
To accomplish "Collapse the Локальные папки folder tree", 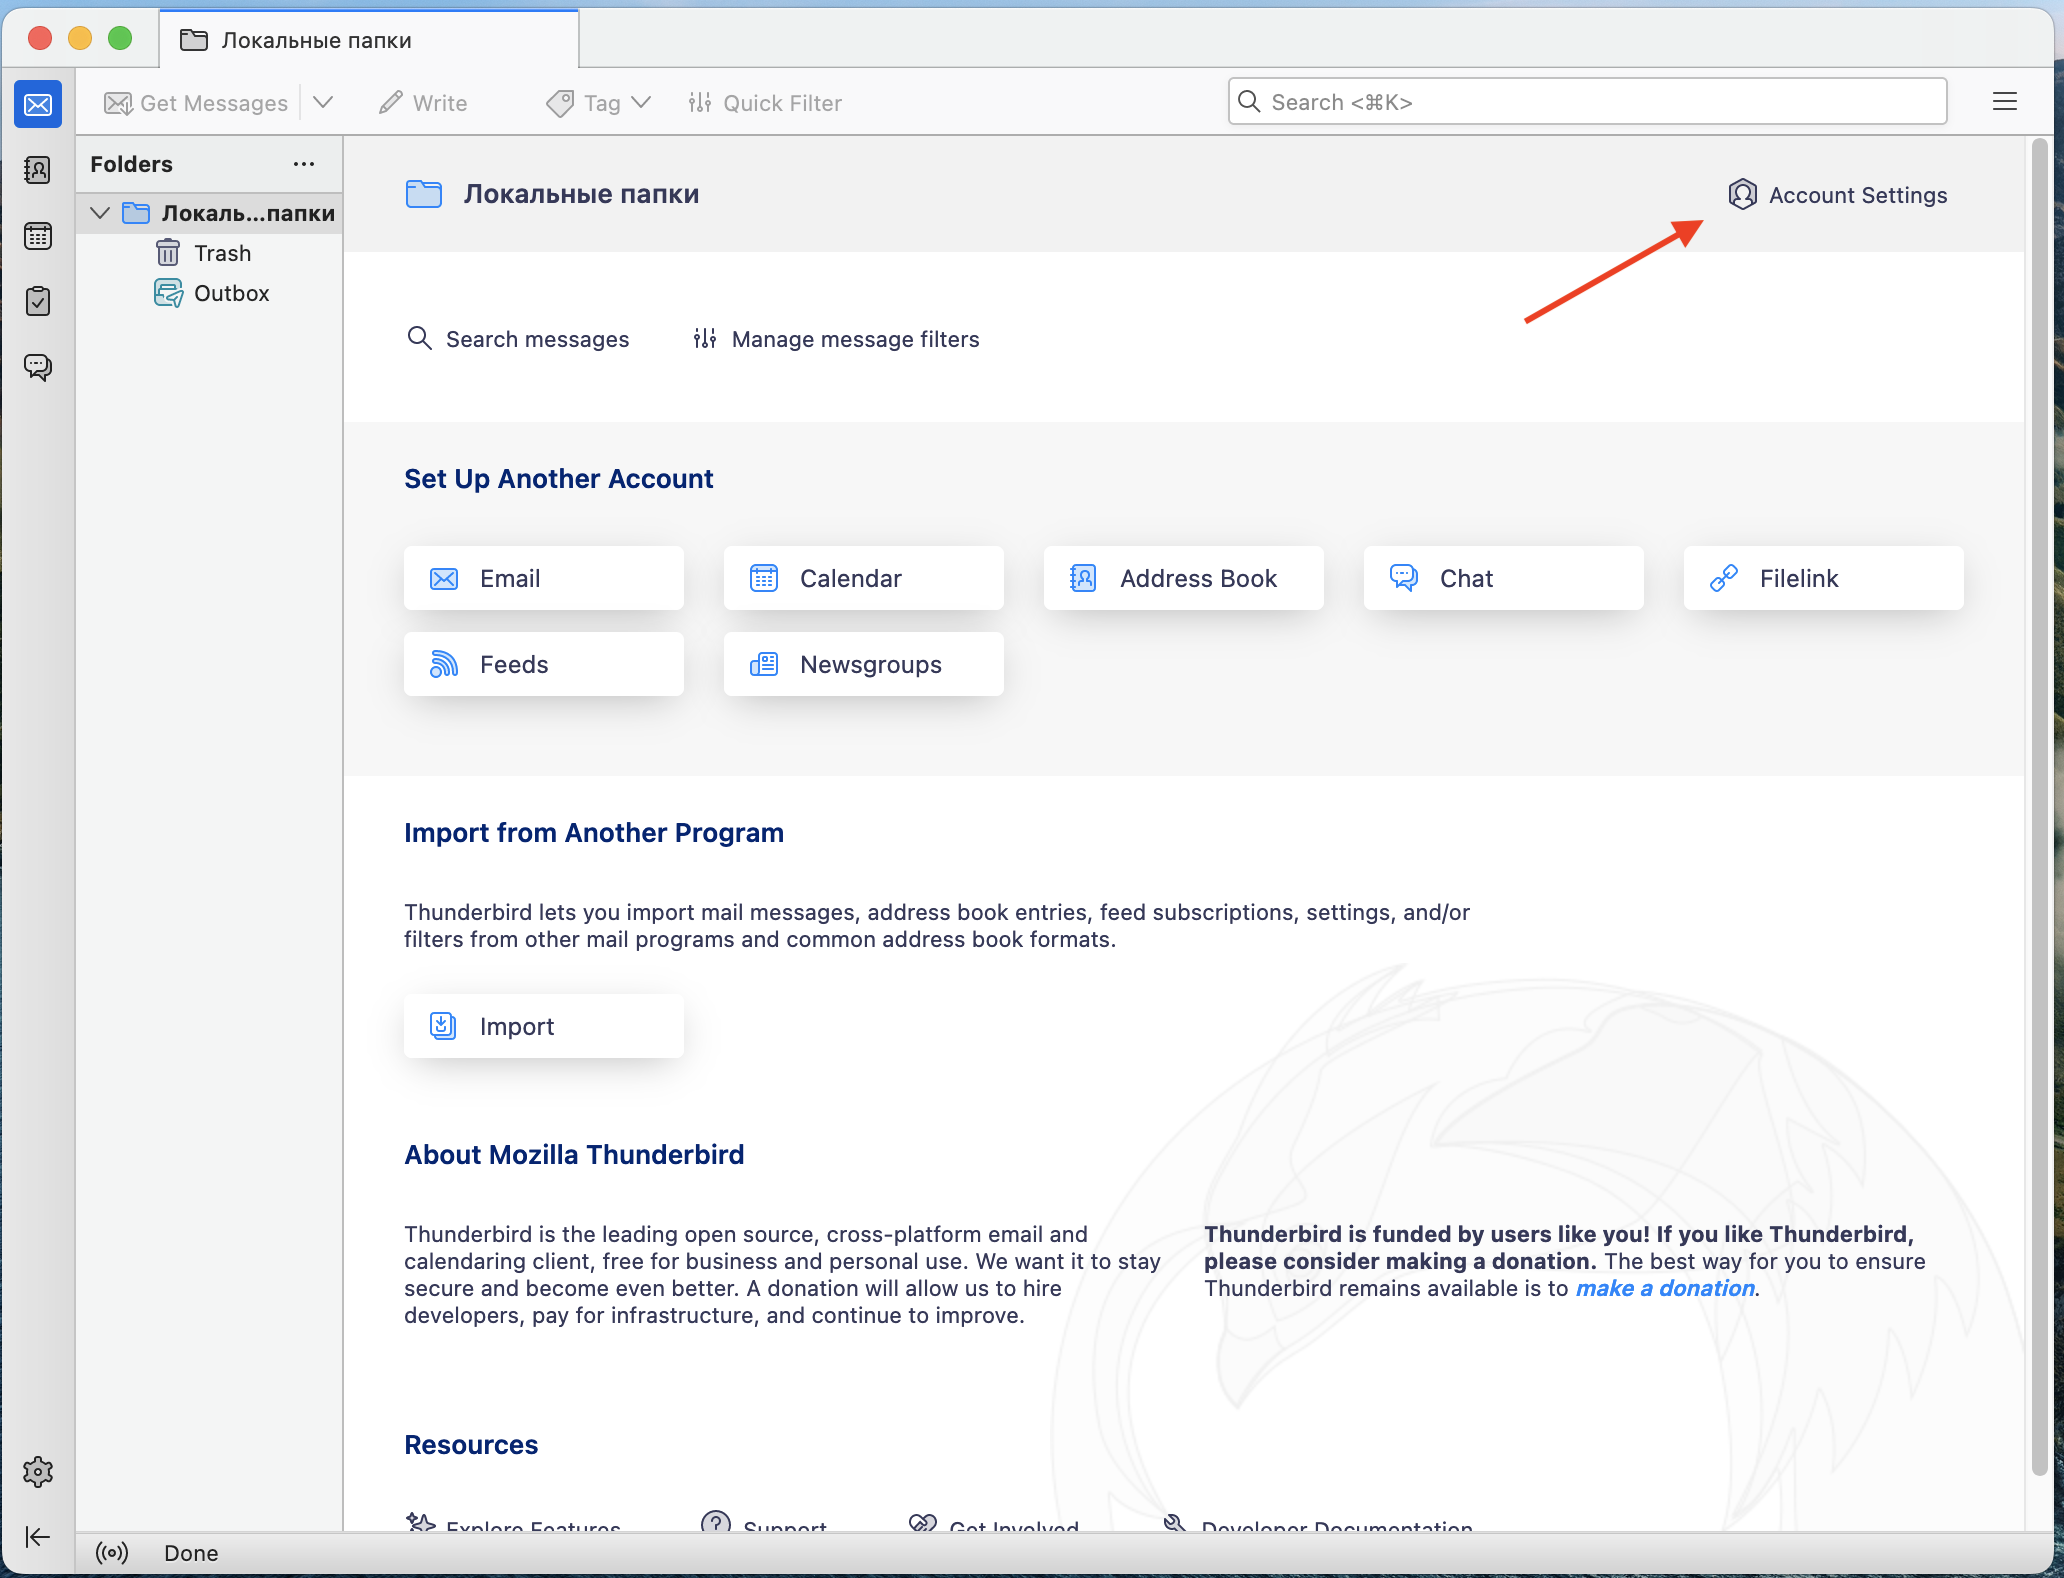I will [x=100, y=213].
